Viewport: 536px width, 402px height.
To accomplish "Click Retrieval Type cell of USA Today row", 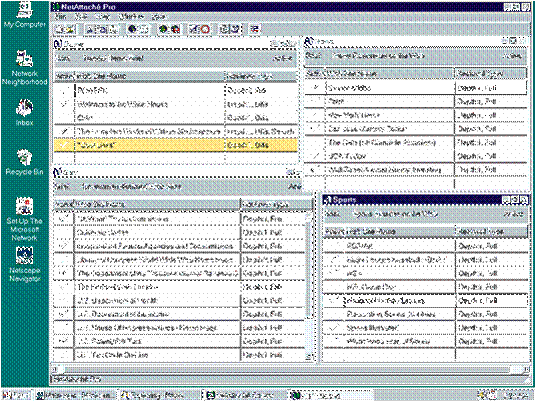I will coord(491,156).
